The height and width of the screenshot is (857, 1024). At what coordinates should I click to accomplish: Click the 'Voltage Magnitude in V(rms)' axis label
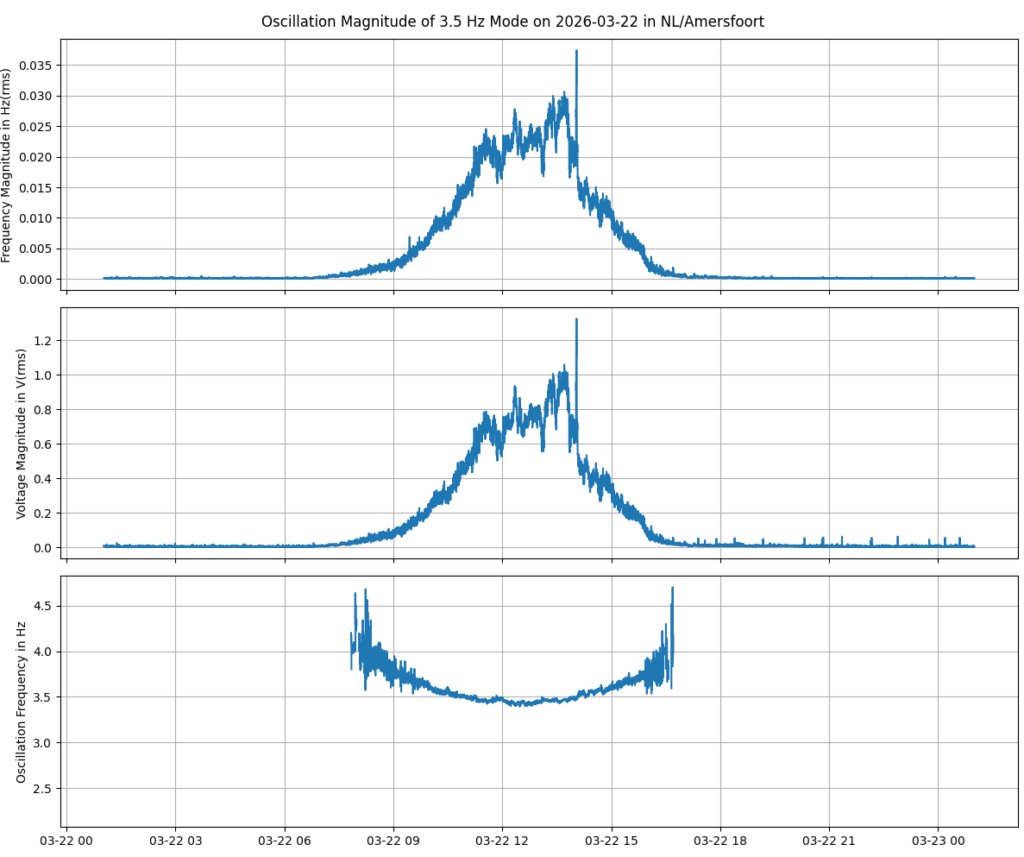click(x=21, y=434)
